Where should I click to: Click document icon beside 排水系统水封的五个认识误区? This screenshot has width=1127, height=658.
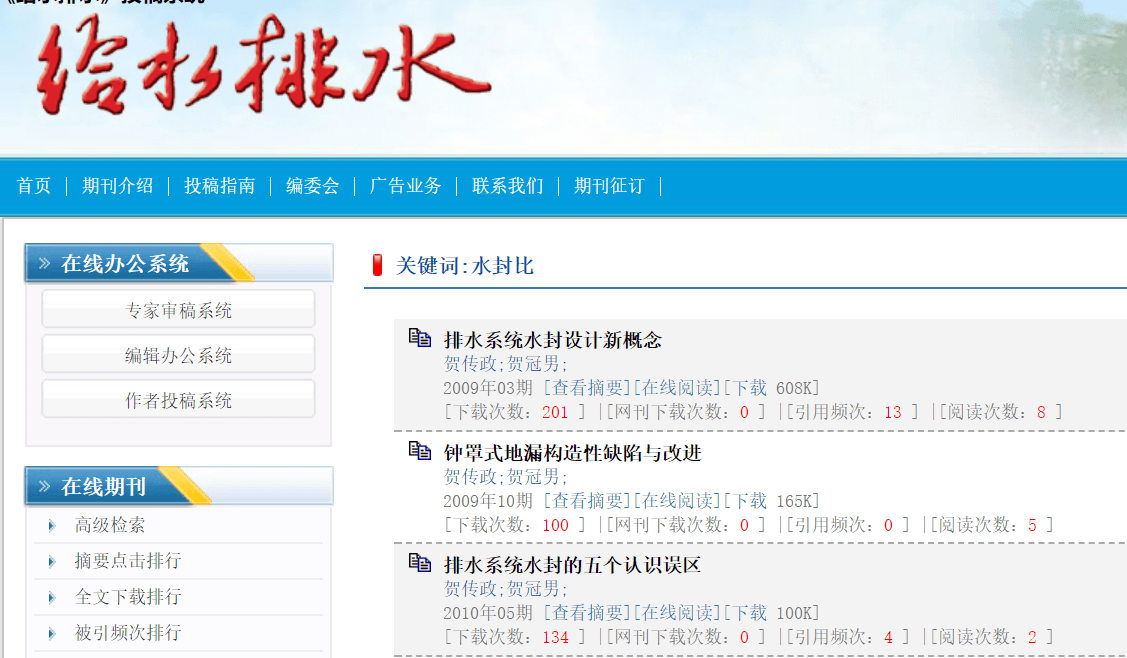click(x=420, y=563)
